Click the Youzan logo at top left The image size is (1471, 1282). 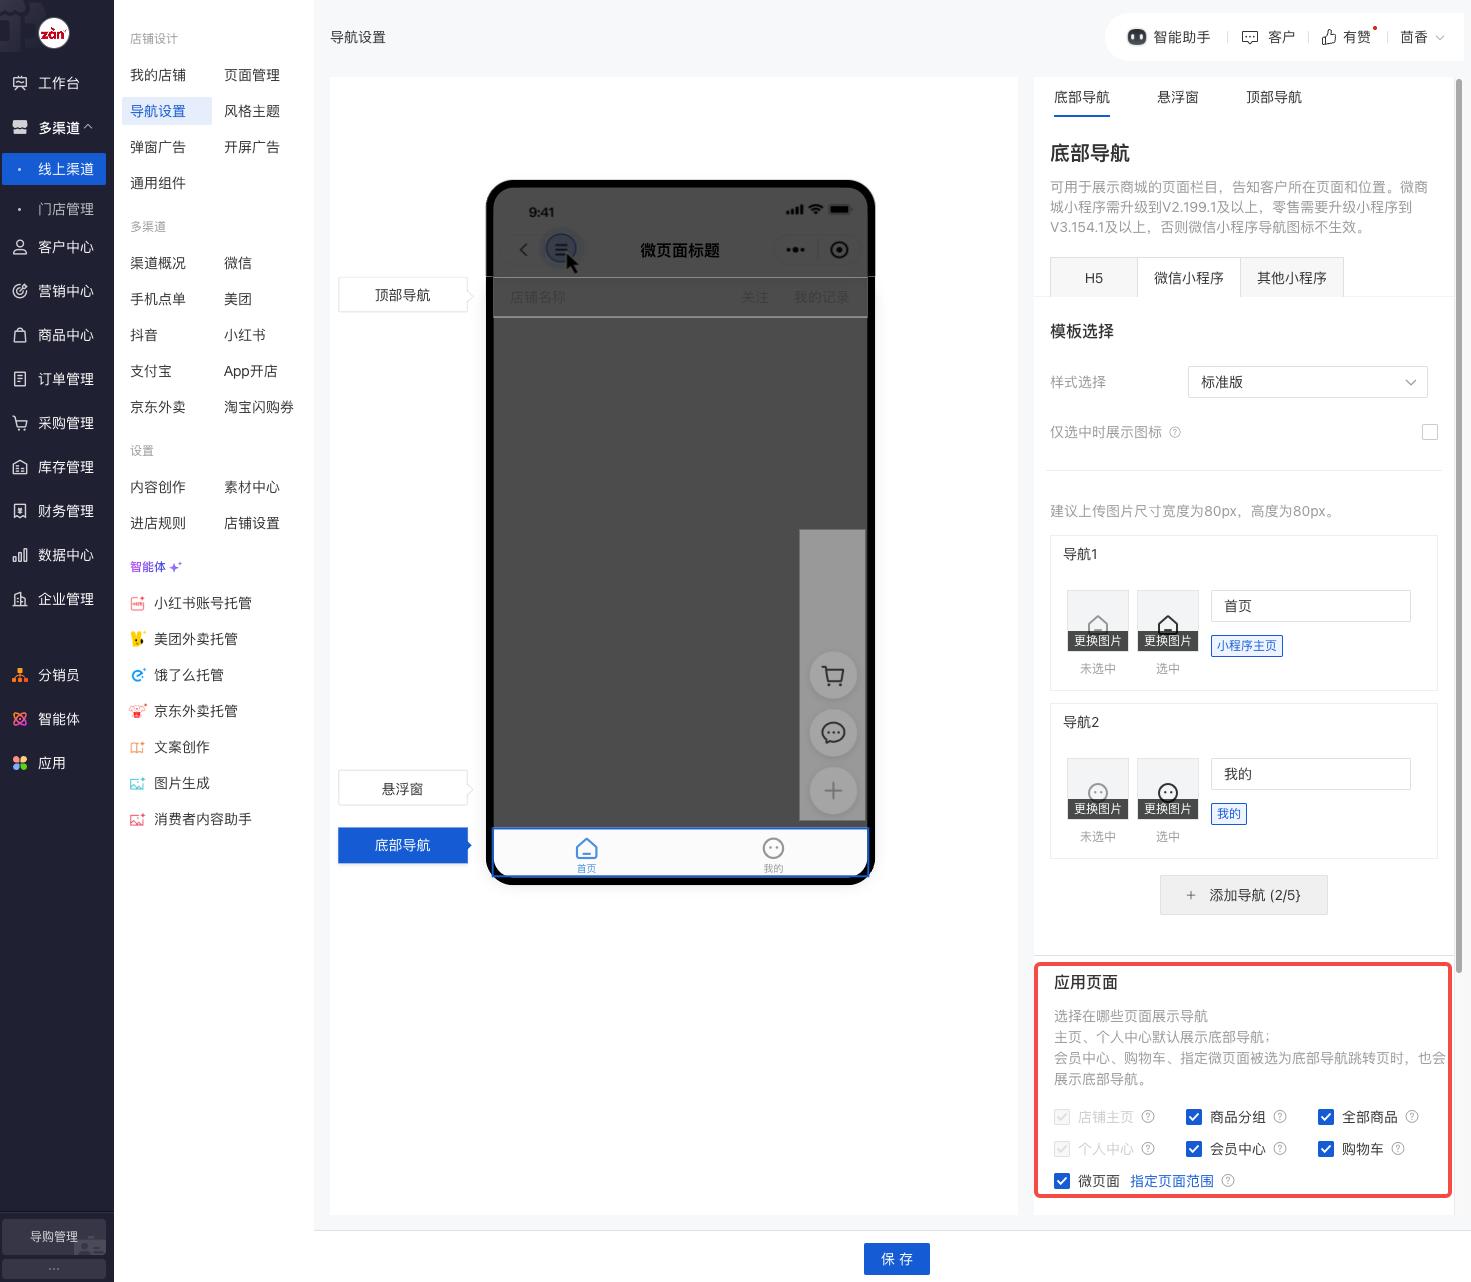pyautogui.click(x=53, y=33)
